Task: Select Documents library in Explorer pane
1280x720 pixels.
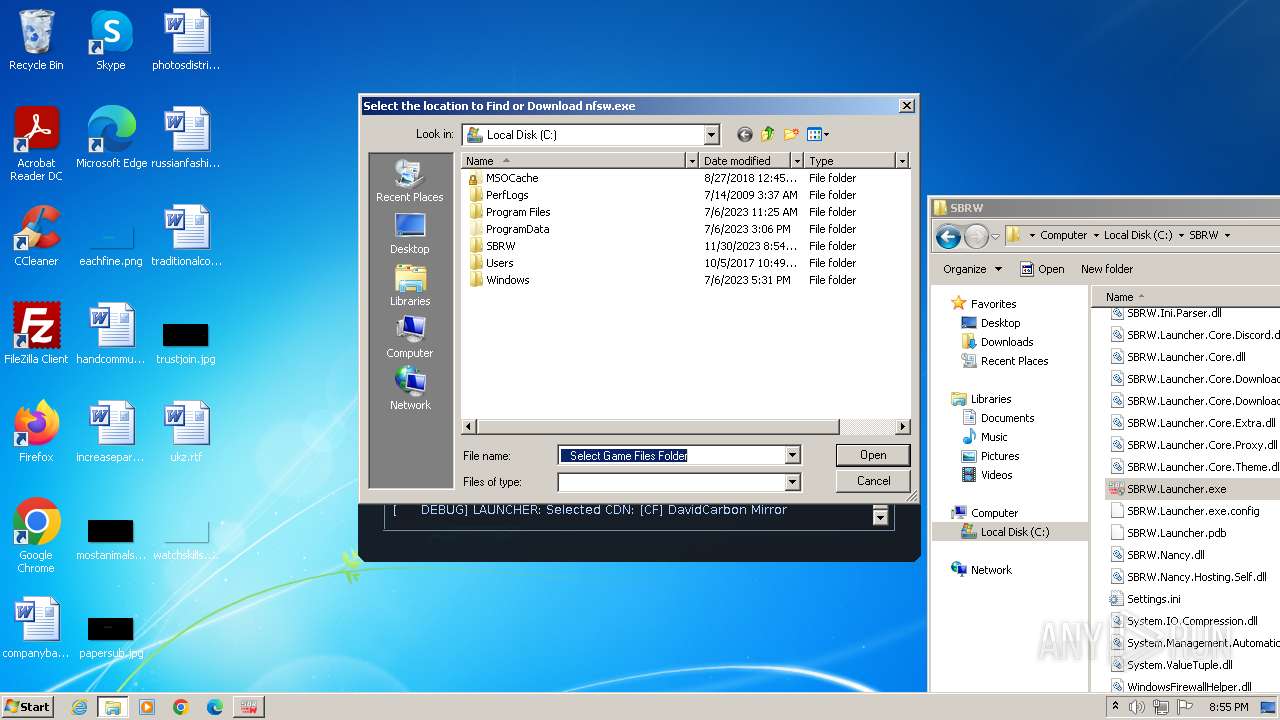Action: tap(1007, 418)
